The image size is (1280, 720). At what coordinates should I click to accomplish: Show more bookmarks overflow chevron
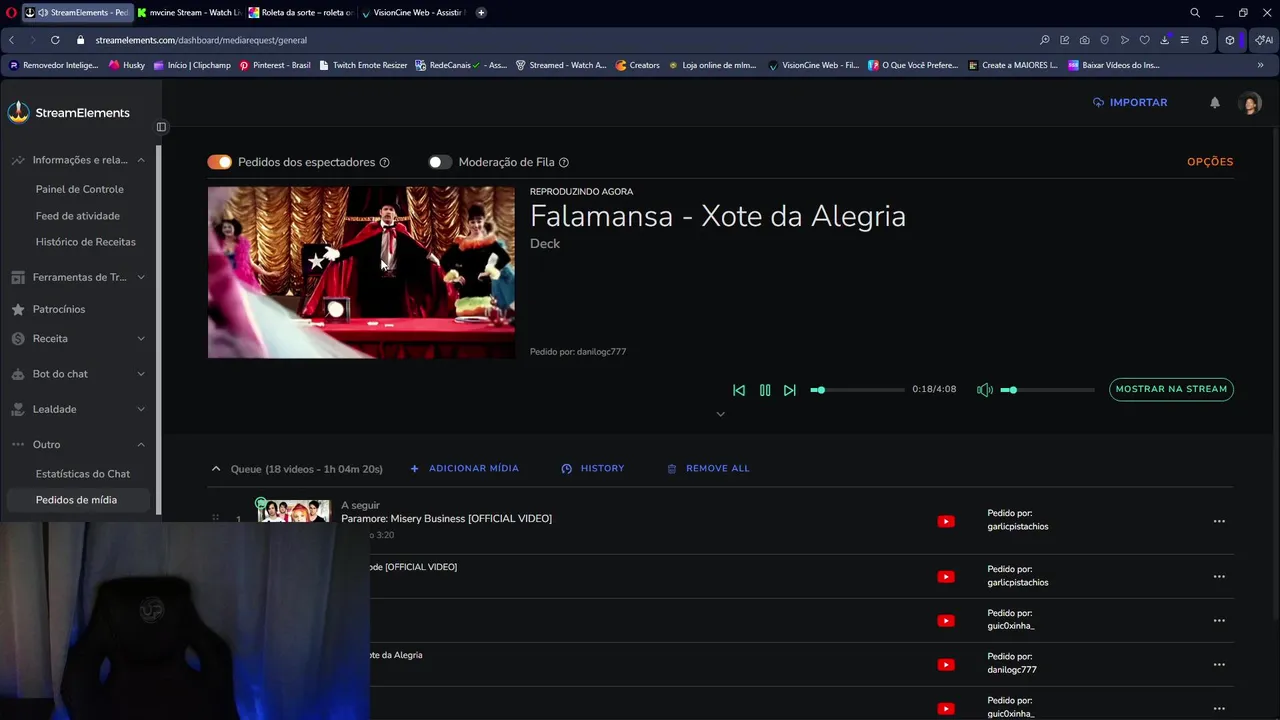1260,65
